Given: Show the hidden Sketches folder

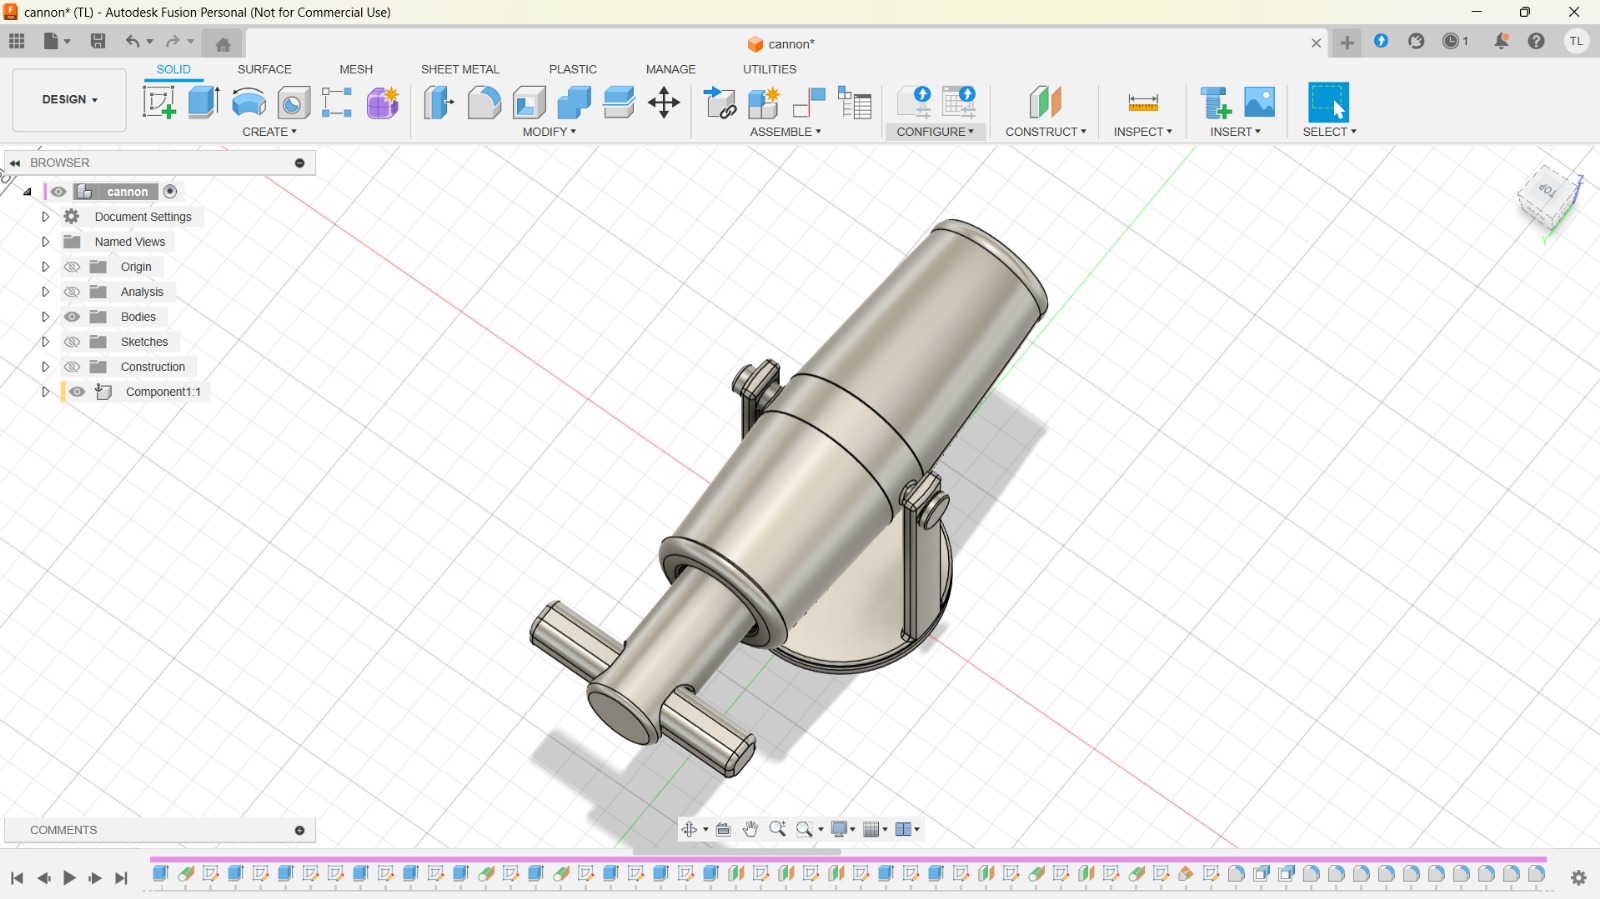Looking at the screenshot, I should coord(72,342).
